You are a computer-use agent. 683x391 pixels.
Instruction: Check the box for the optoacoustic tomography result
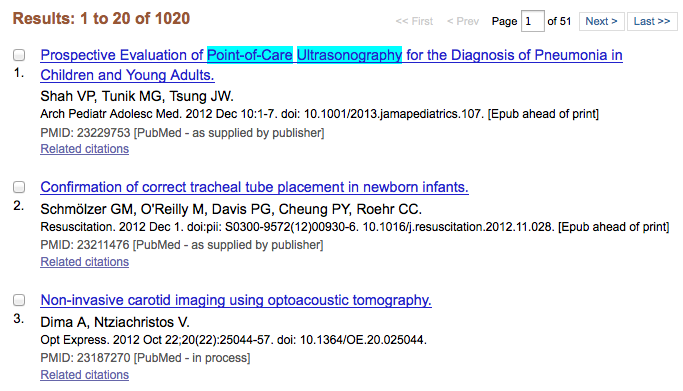coord(19,300)
